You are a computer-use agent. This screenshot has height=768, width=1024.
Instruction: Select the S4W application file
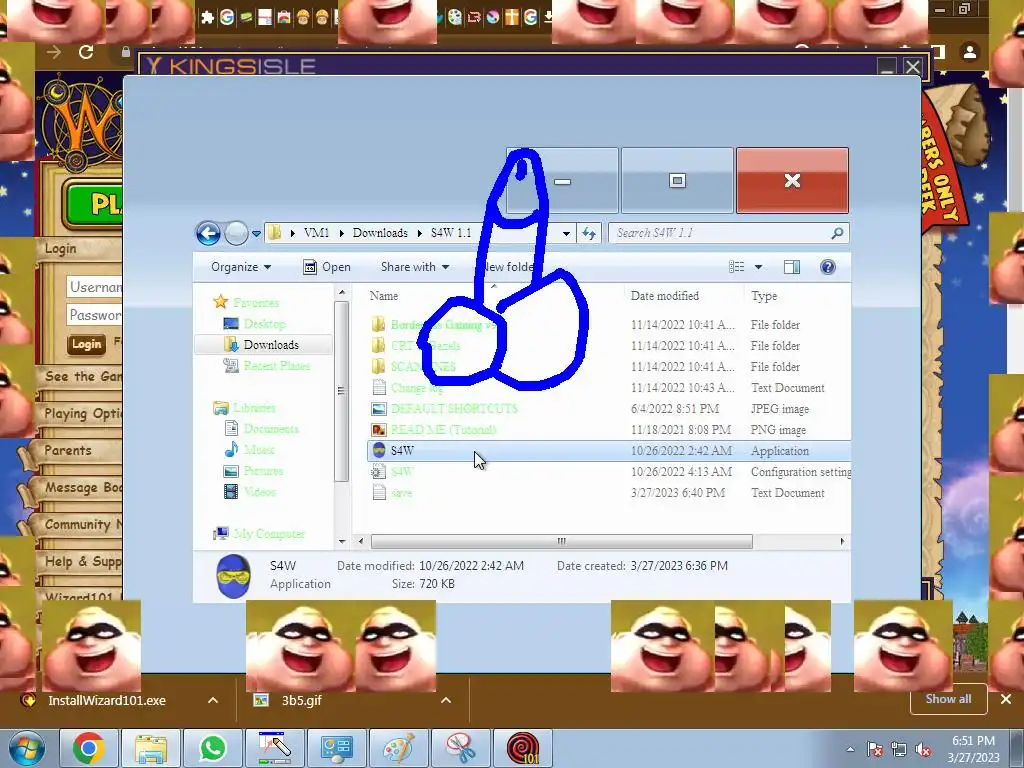click(x=609, y=451)
